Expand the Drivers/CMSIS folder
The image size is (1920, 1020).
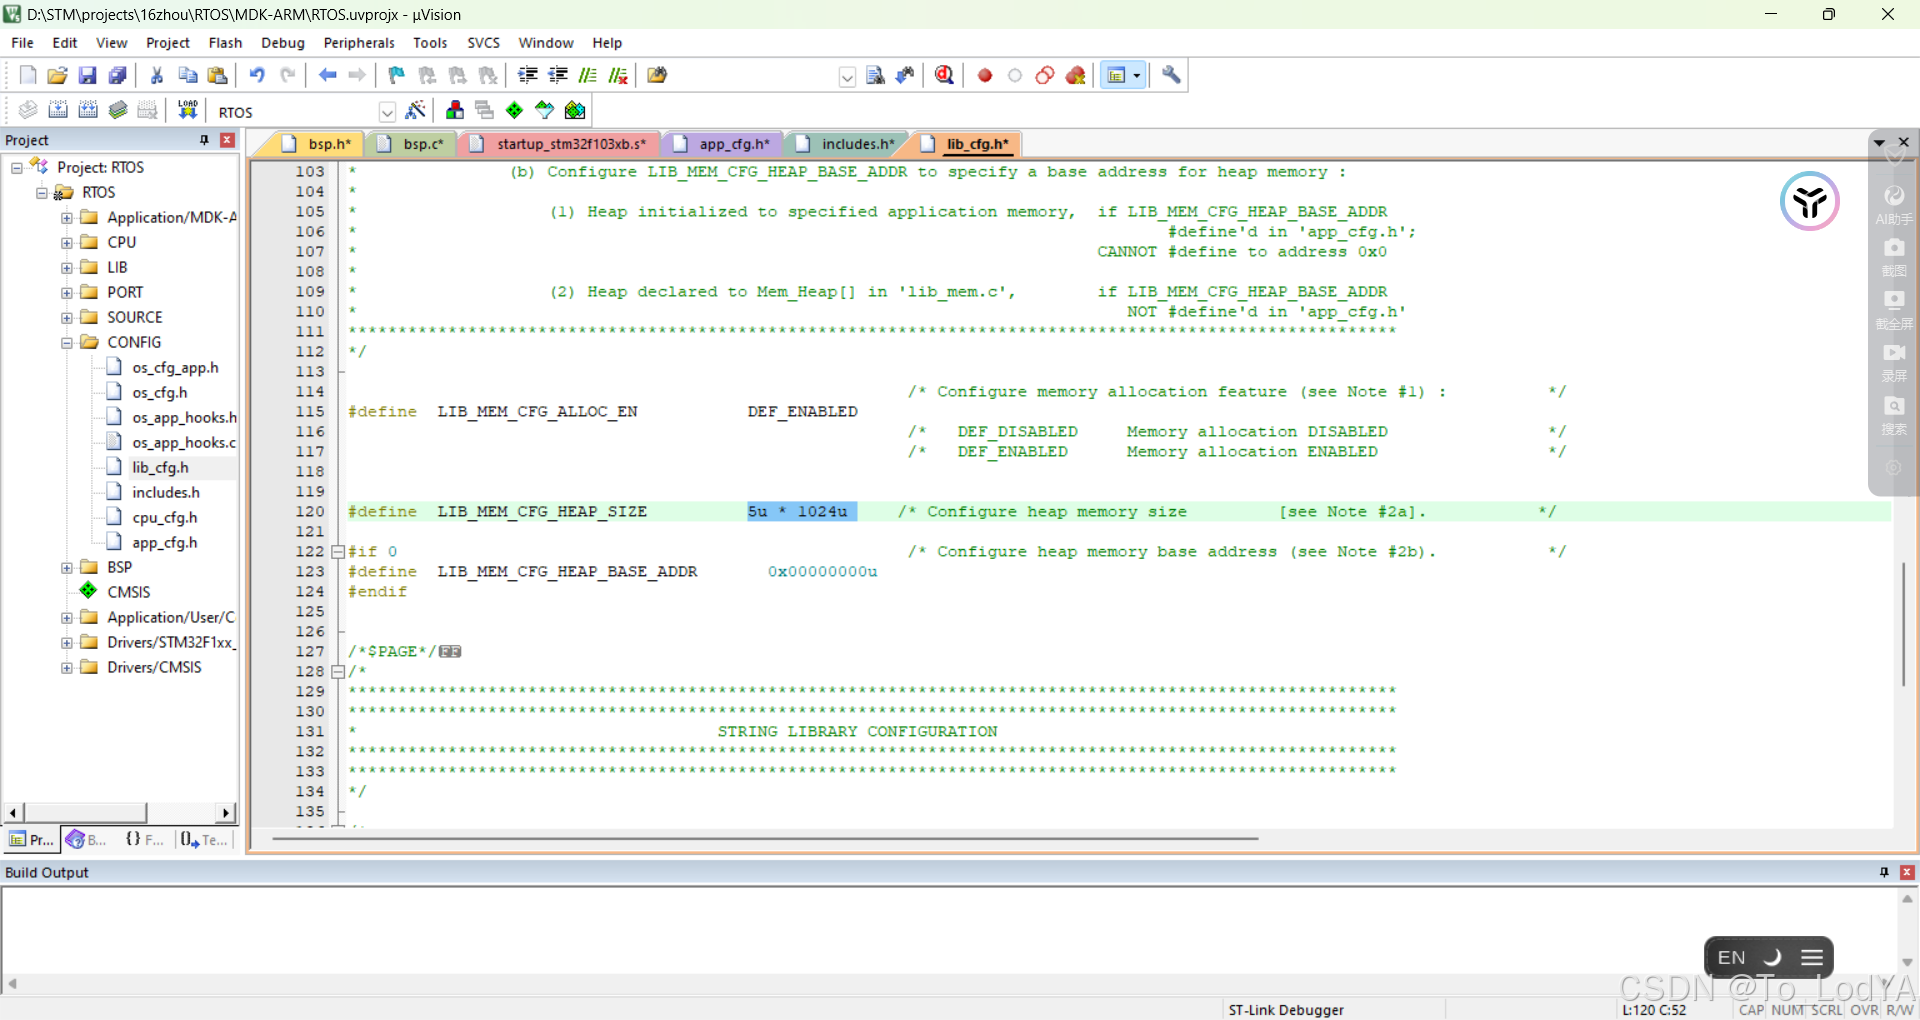[67, 667]
